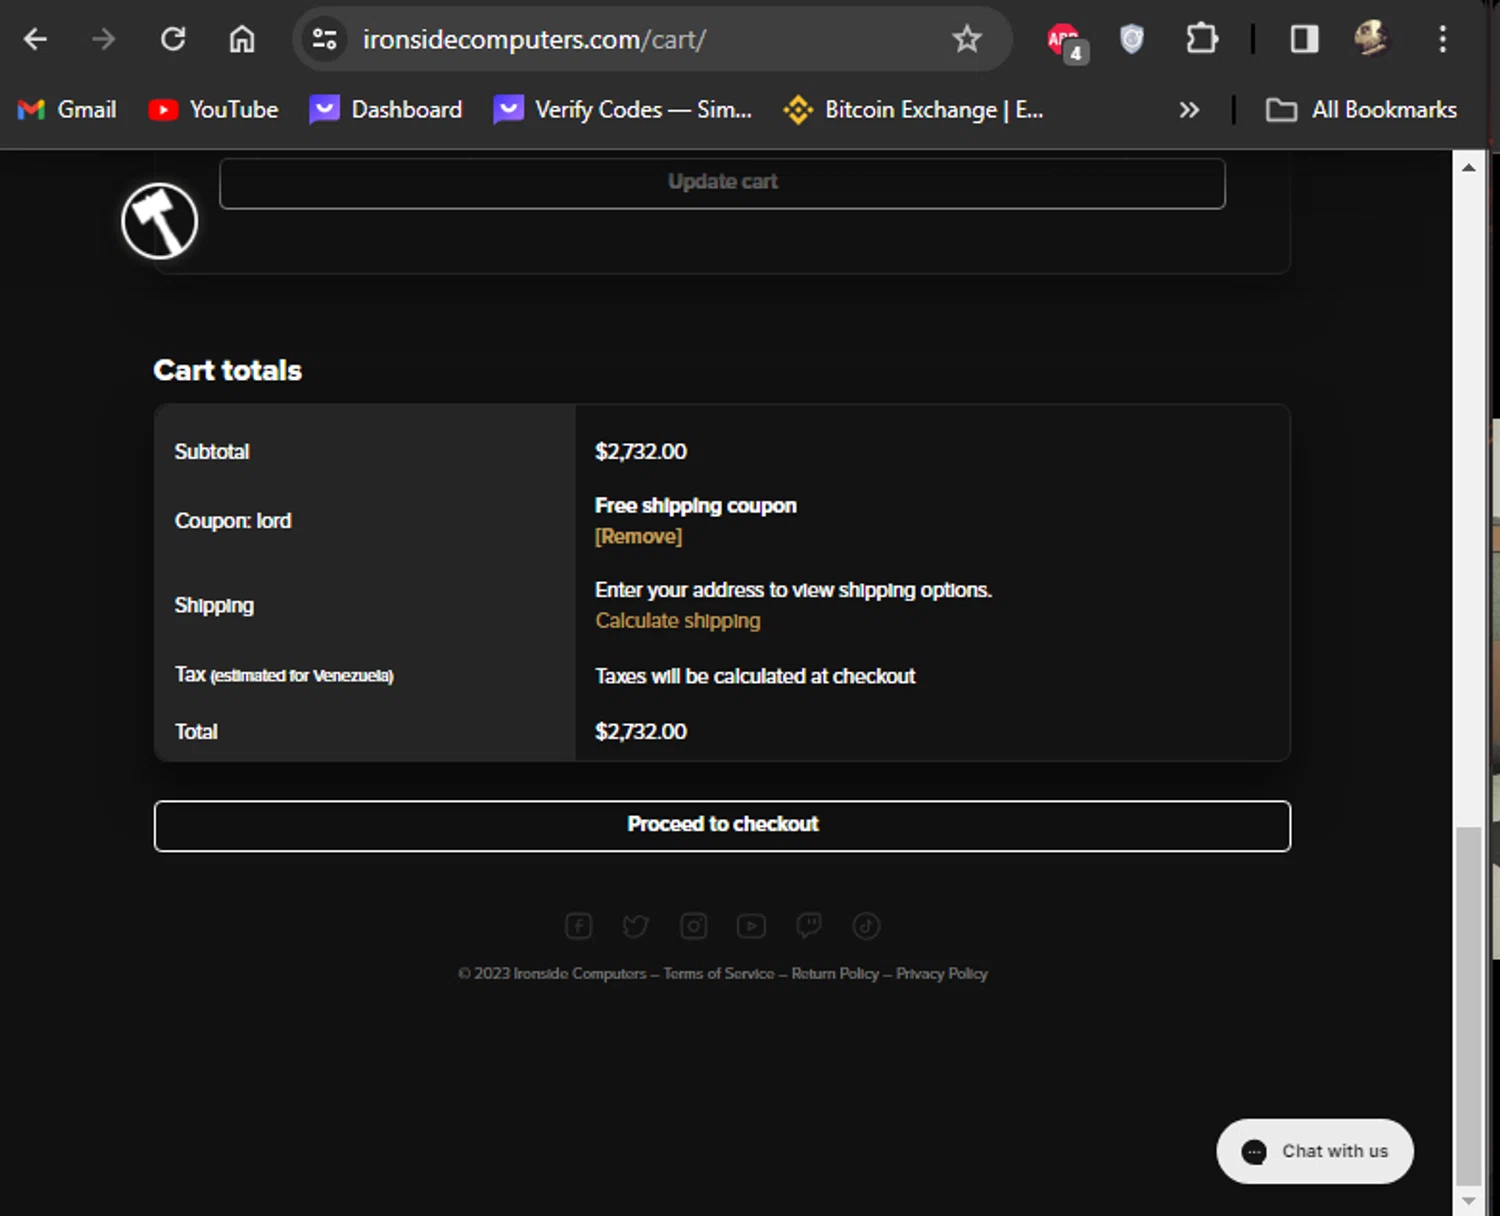Click the Free shipping coupon text
1500x1216 pixels.
[696, 506]
